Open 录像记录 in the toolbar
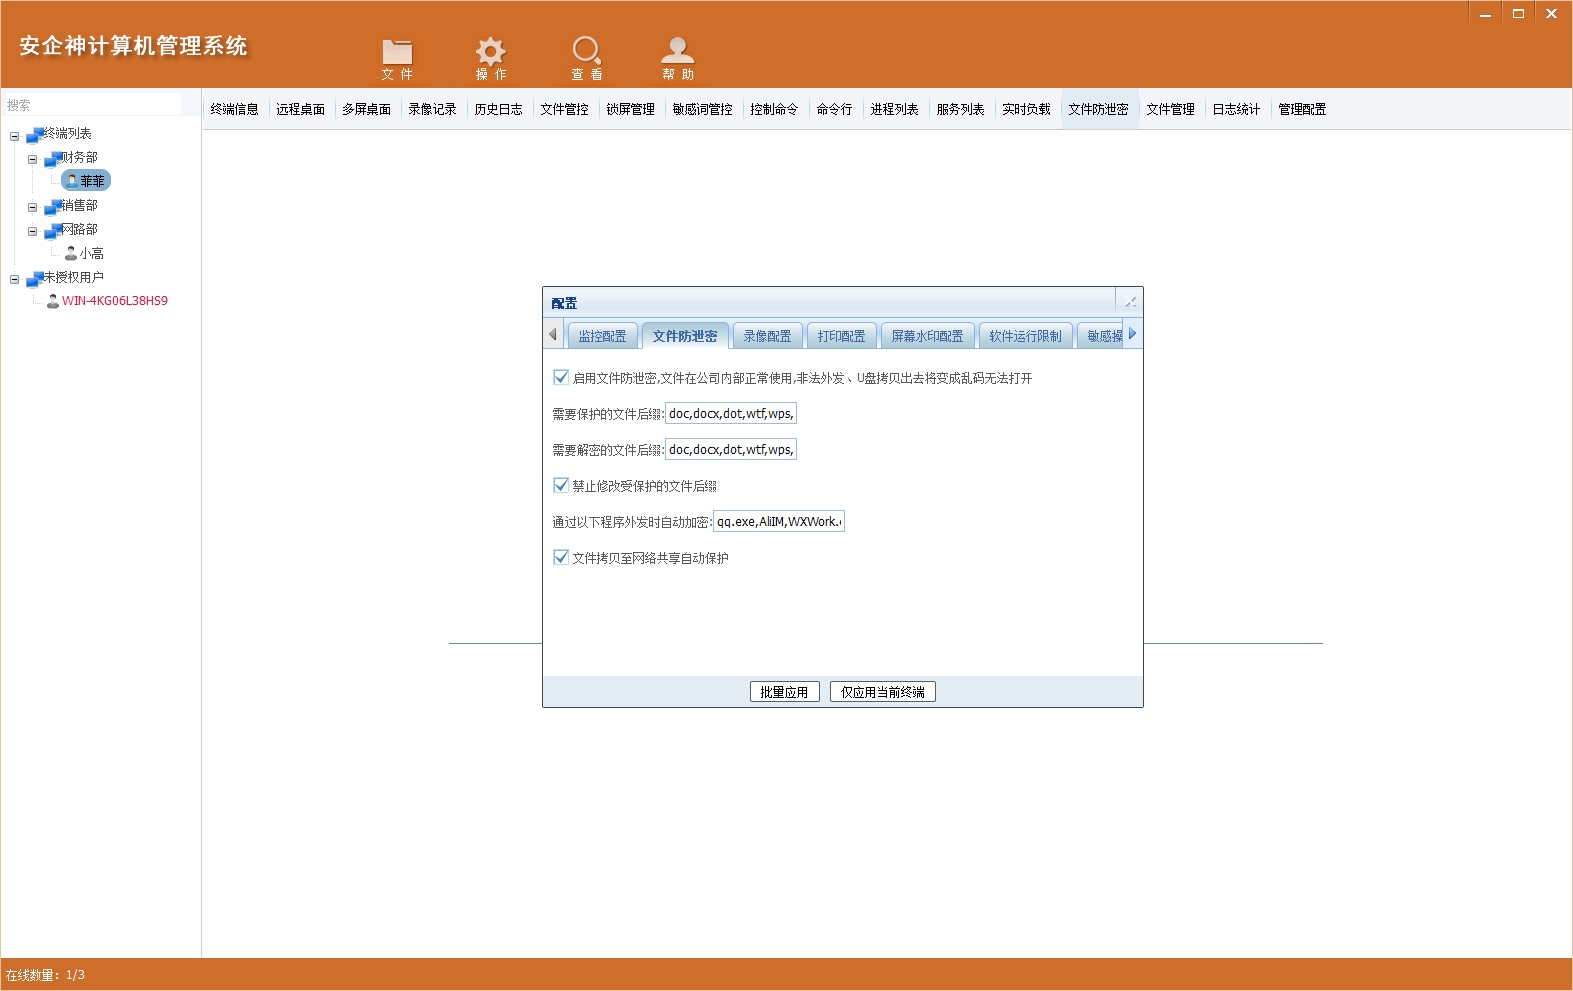The height and width of the screenshot is (991, 1573). (433, 109)
